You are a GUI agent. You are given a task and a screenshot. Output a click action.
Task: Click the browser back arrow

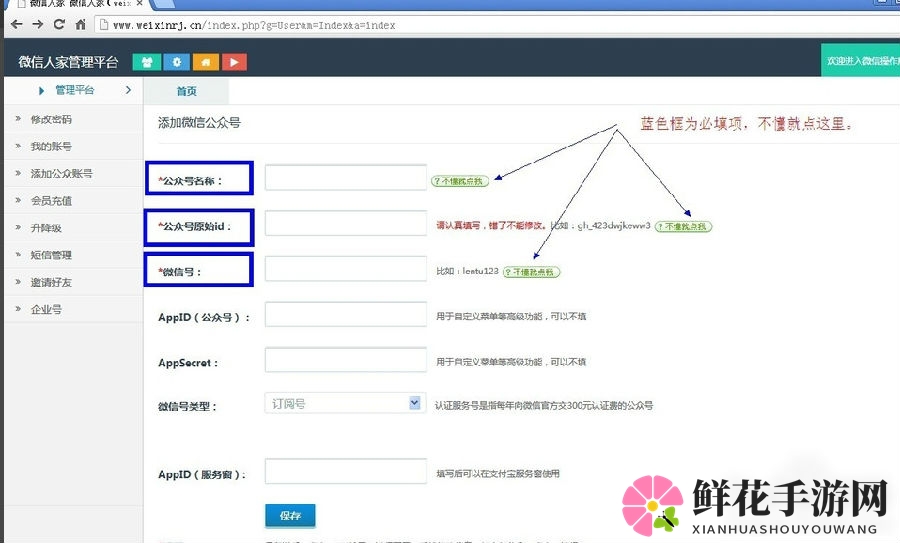(x=17, y=25)
